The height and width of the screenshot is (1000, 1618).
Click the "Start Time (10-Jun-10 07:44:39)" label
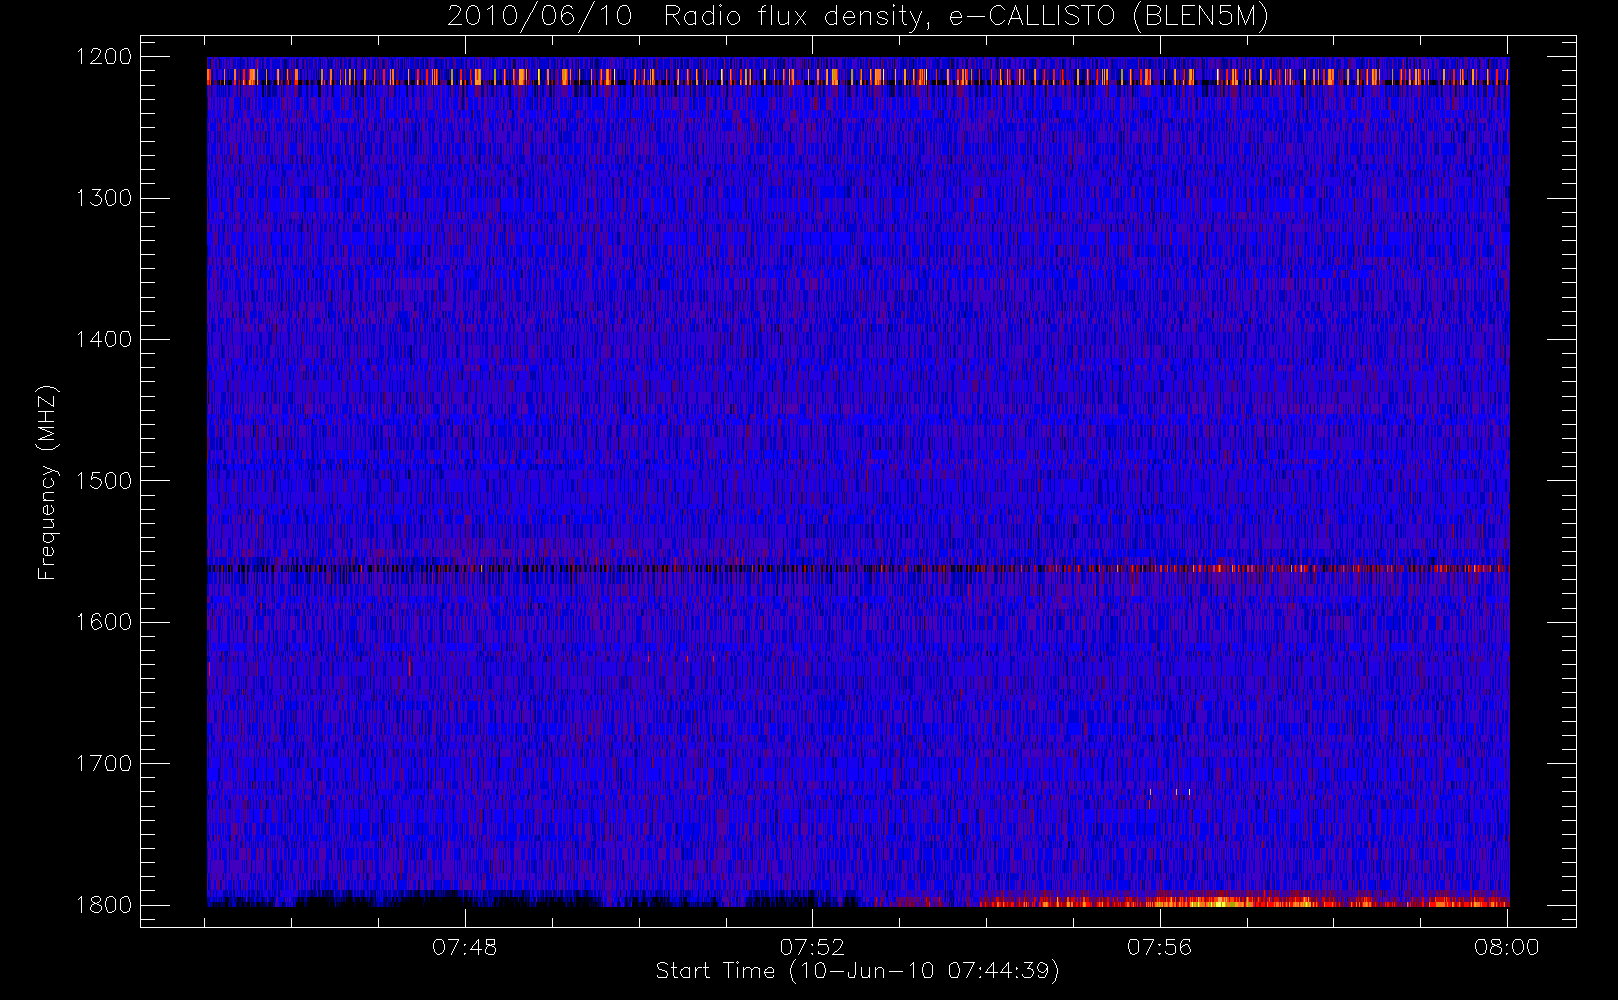[857, 971]
